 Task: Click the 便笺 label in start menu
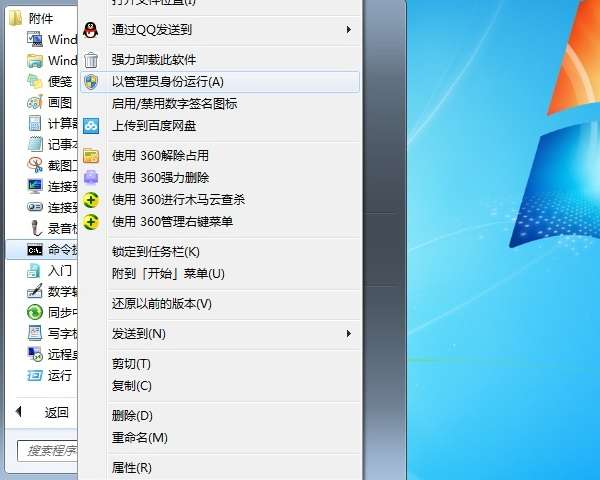(60, 82)
